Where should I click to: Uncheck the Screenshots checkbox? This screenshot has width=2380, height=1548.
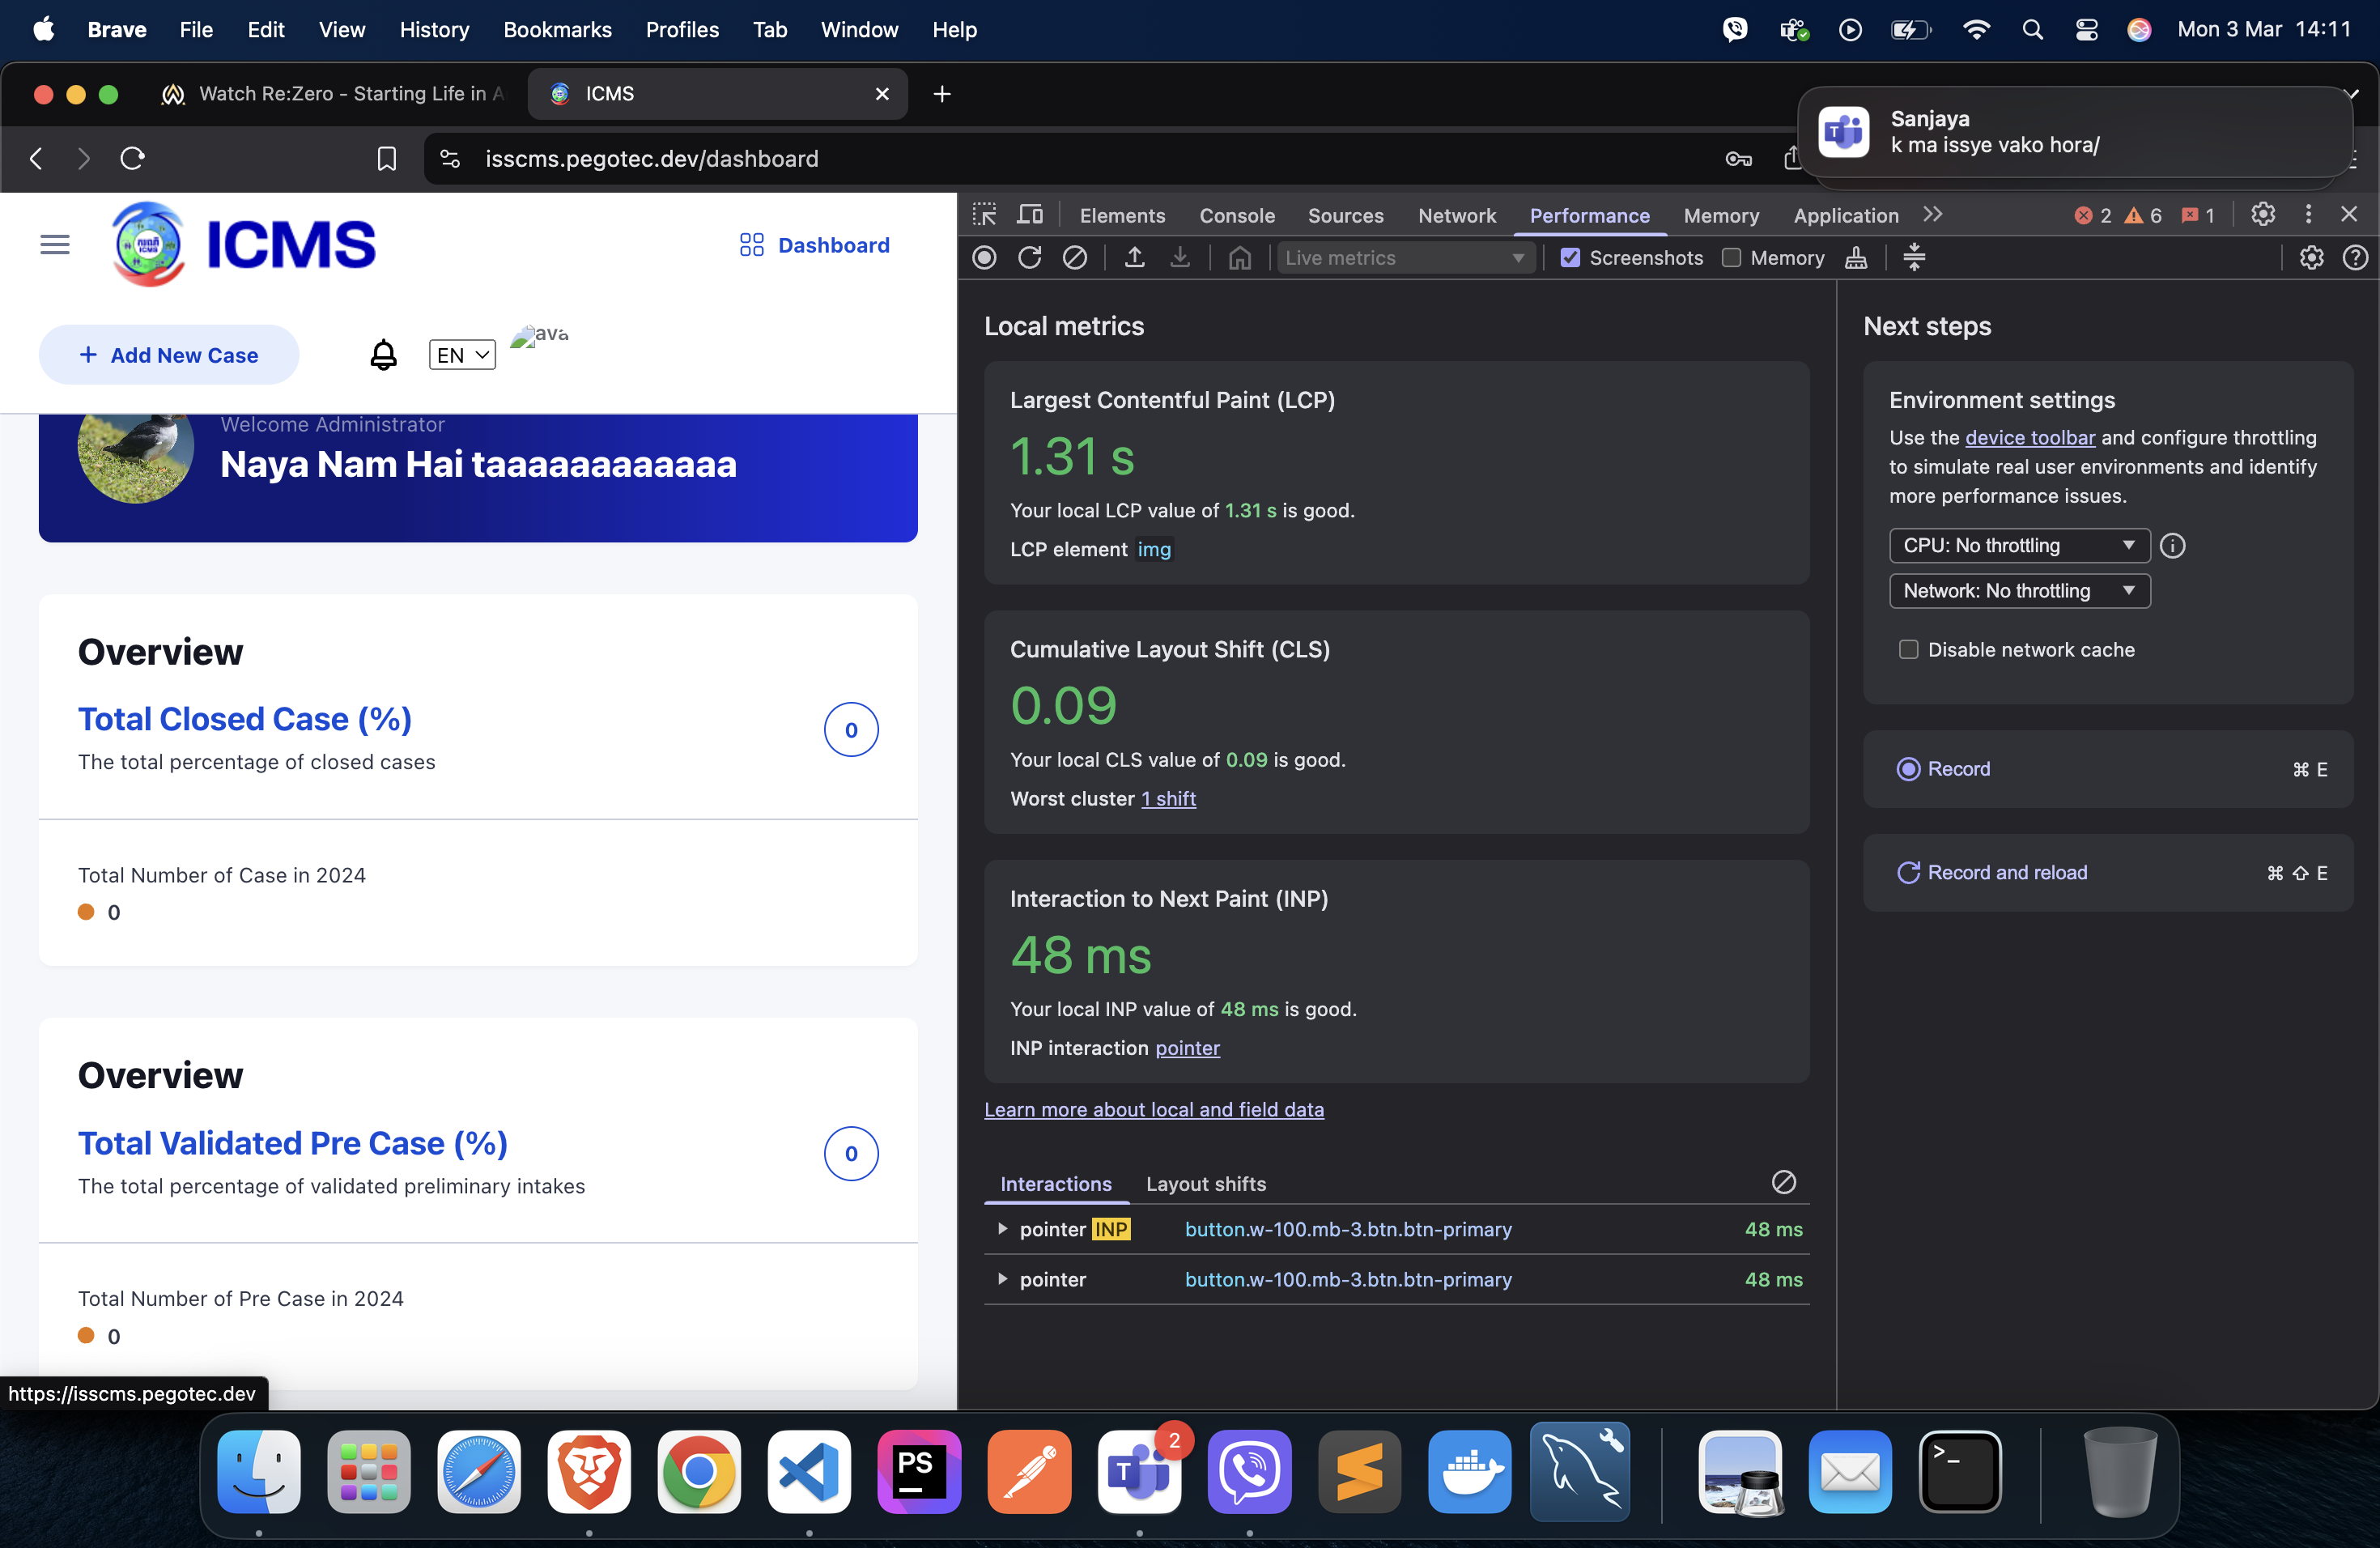pos(1570,258)
